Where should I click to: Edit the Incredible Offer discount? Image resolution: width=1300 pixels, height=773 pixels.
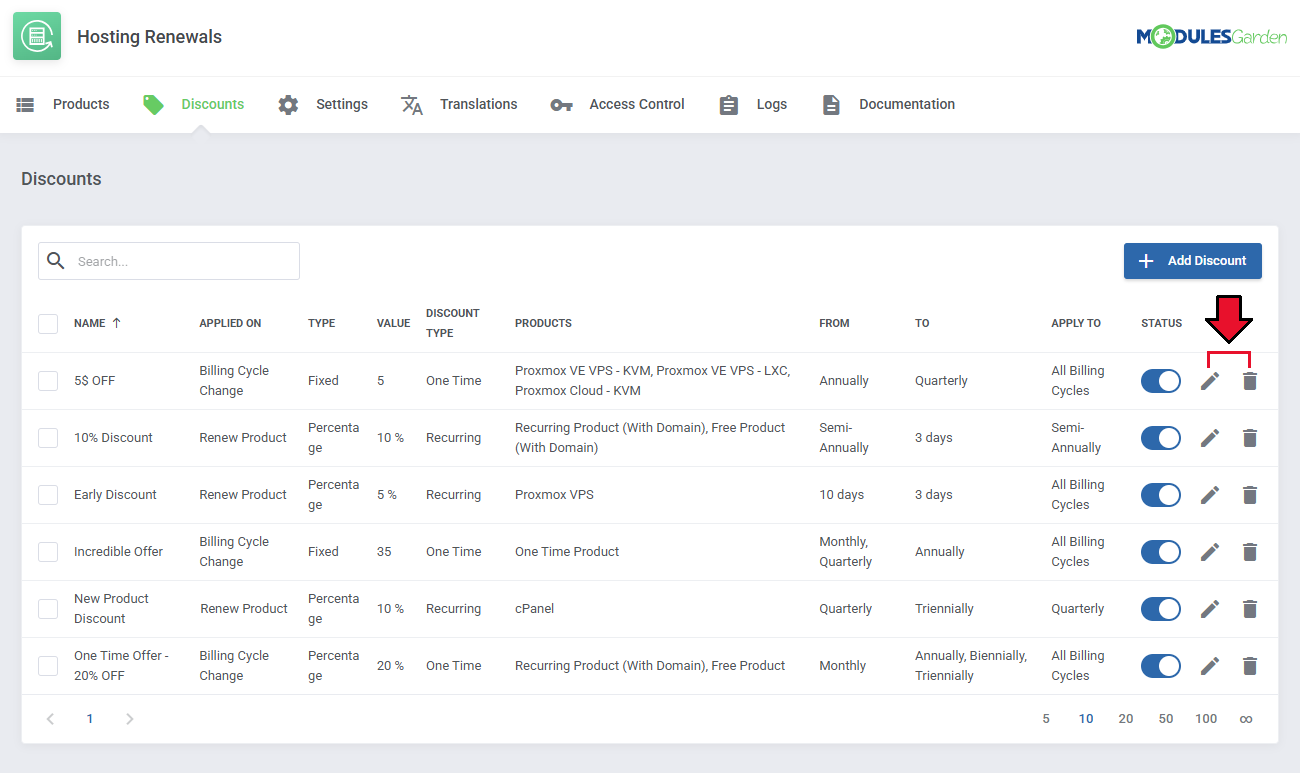(1210, 552)
